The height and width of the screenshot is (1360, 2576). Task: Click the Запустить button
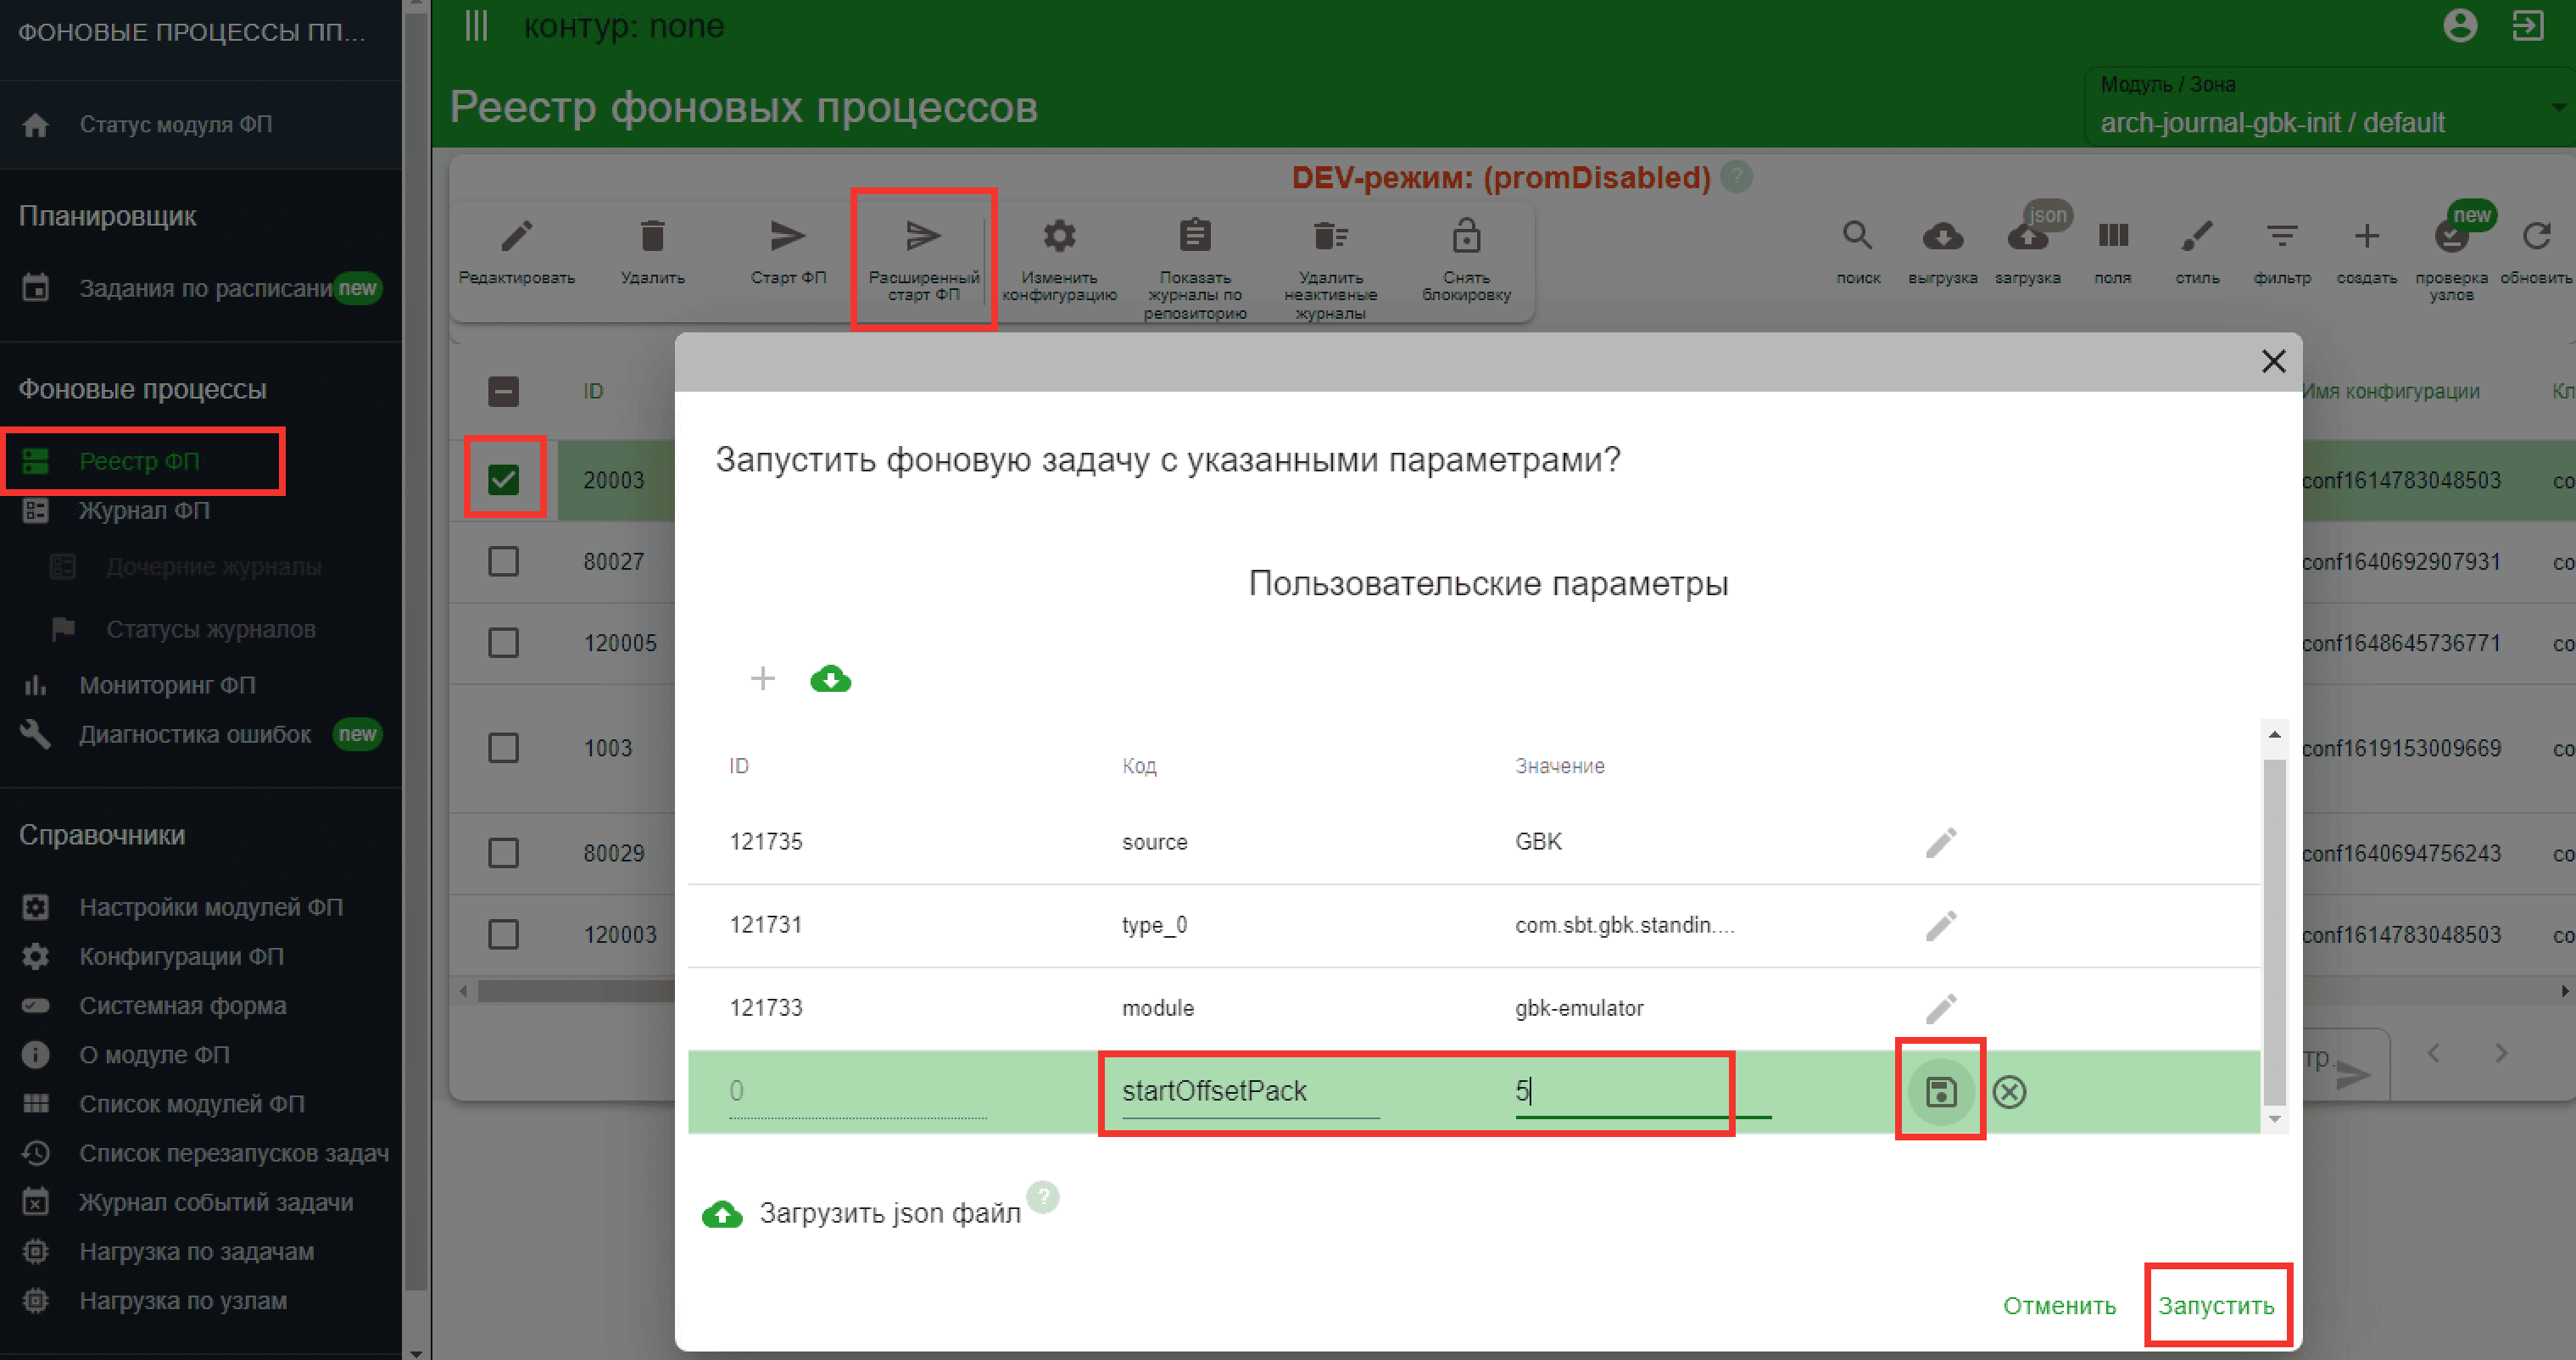2216,1305
